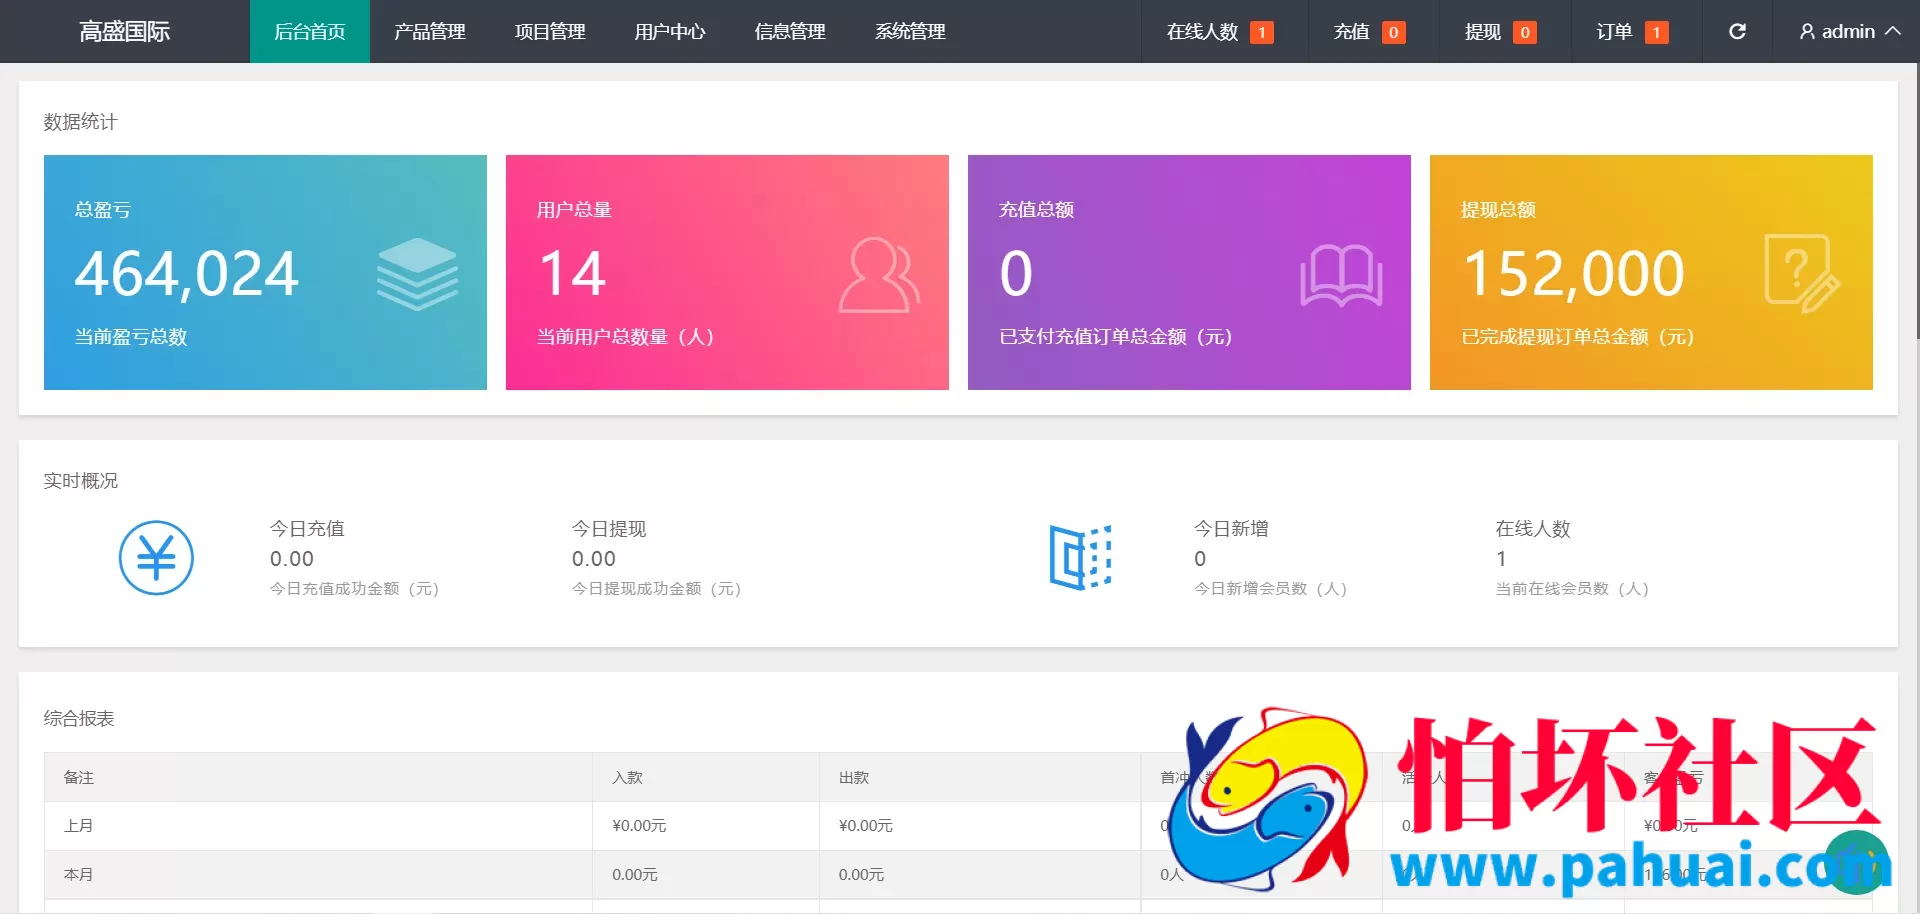The image size is (1920, 914).
Task: Open the 系统管理 menu
Action: click(910, 31)
